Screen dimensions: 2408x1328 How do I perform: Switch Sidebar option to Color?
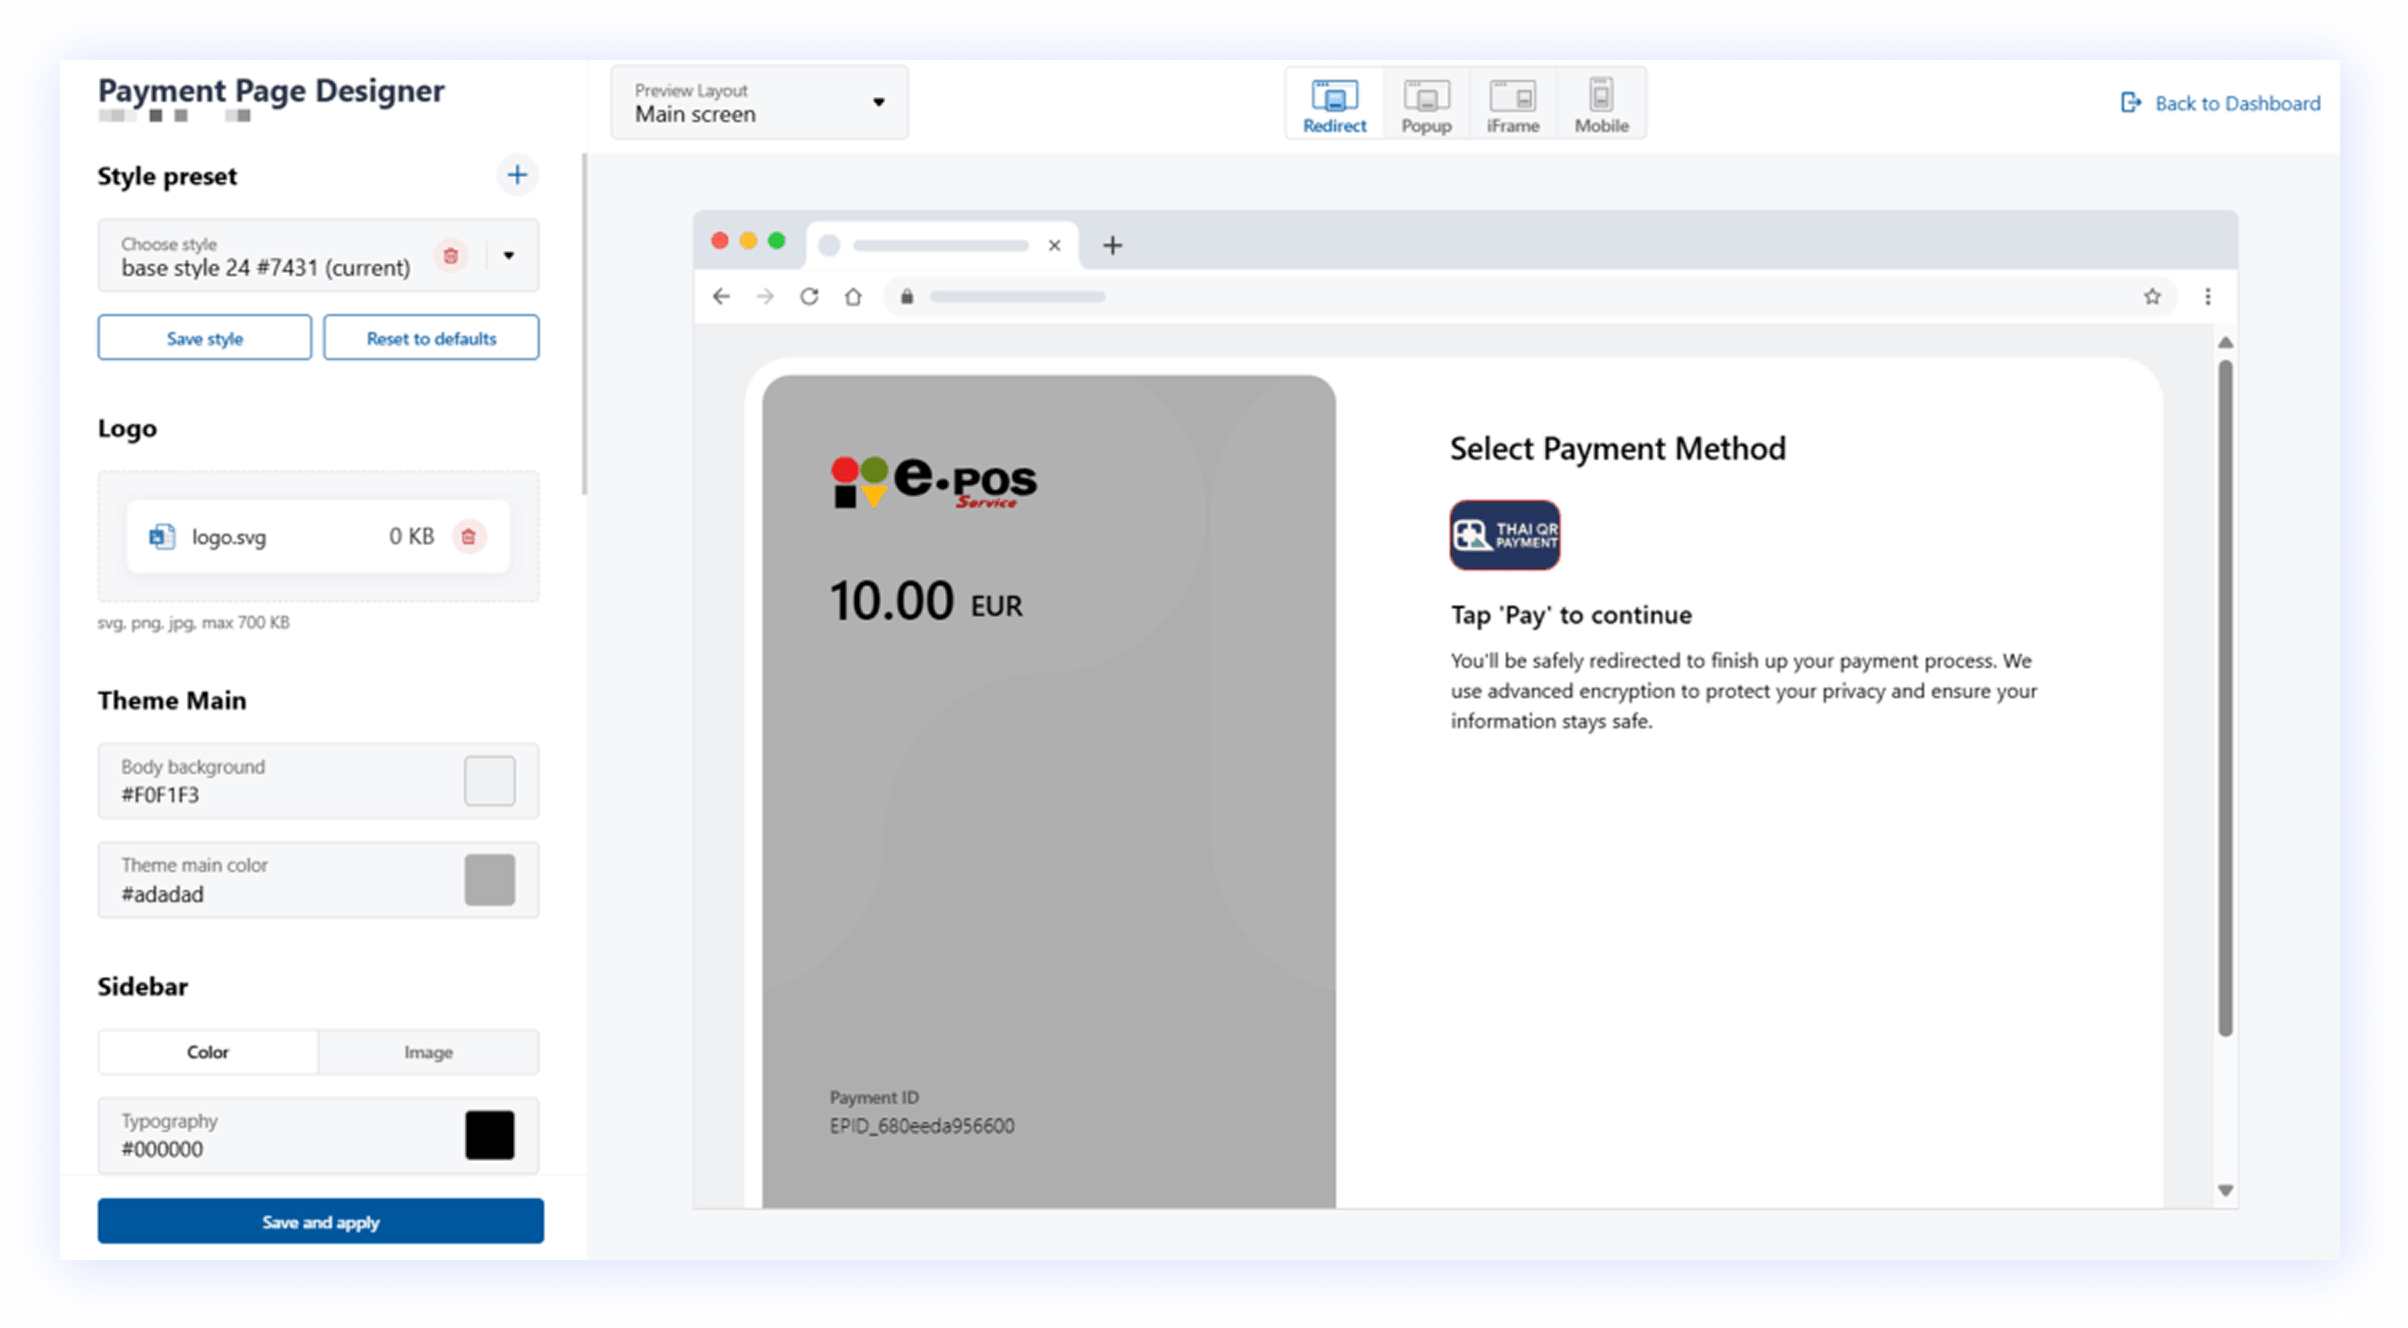[208, 1052]
